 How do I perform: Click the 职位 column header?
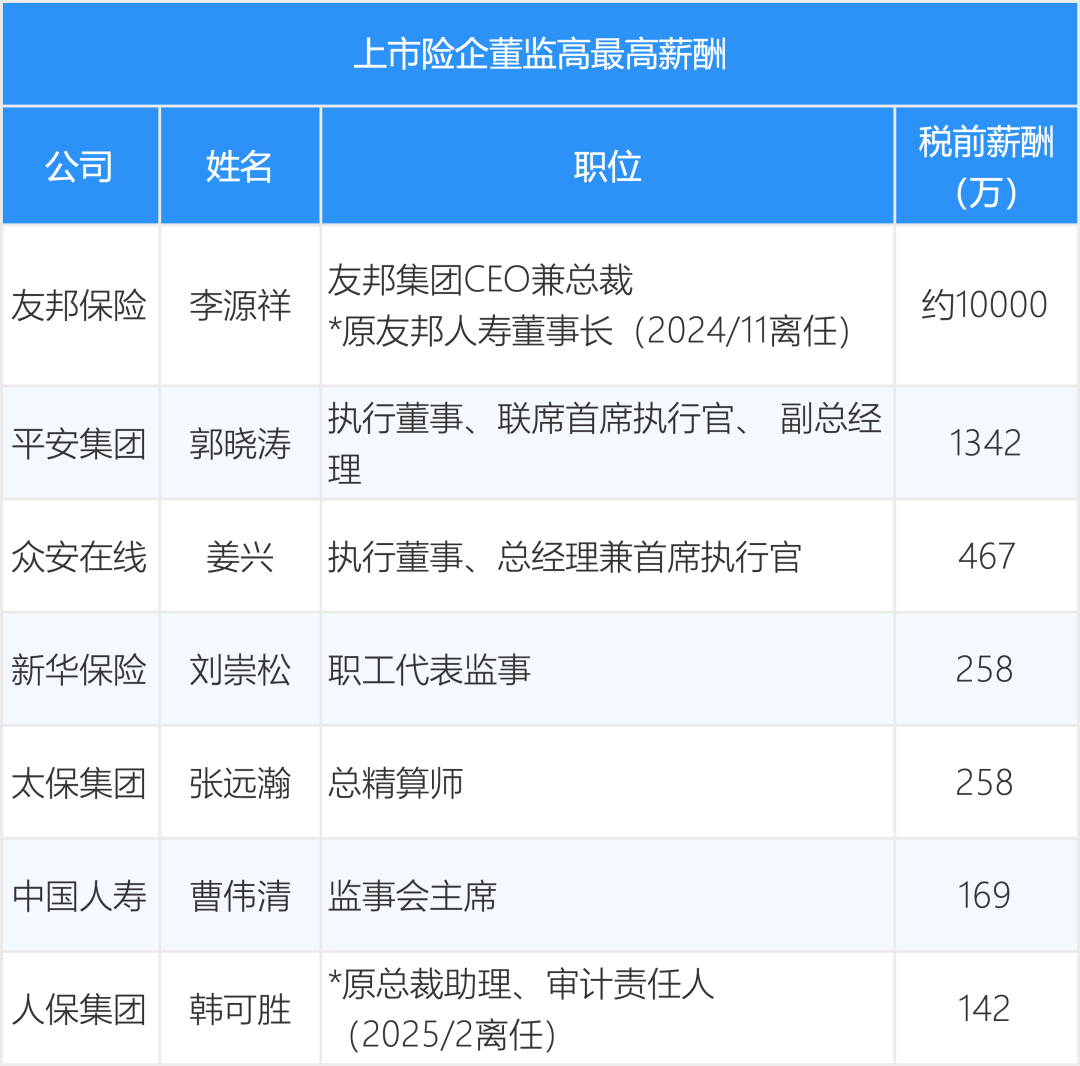click(x=608, y=166)
